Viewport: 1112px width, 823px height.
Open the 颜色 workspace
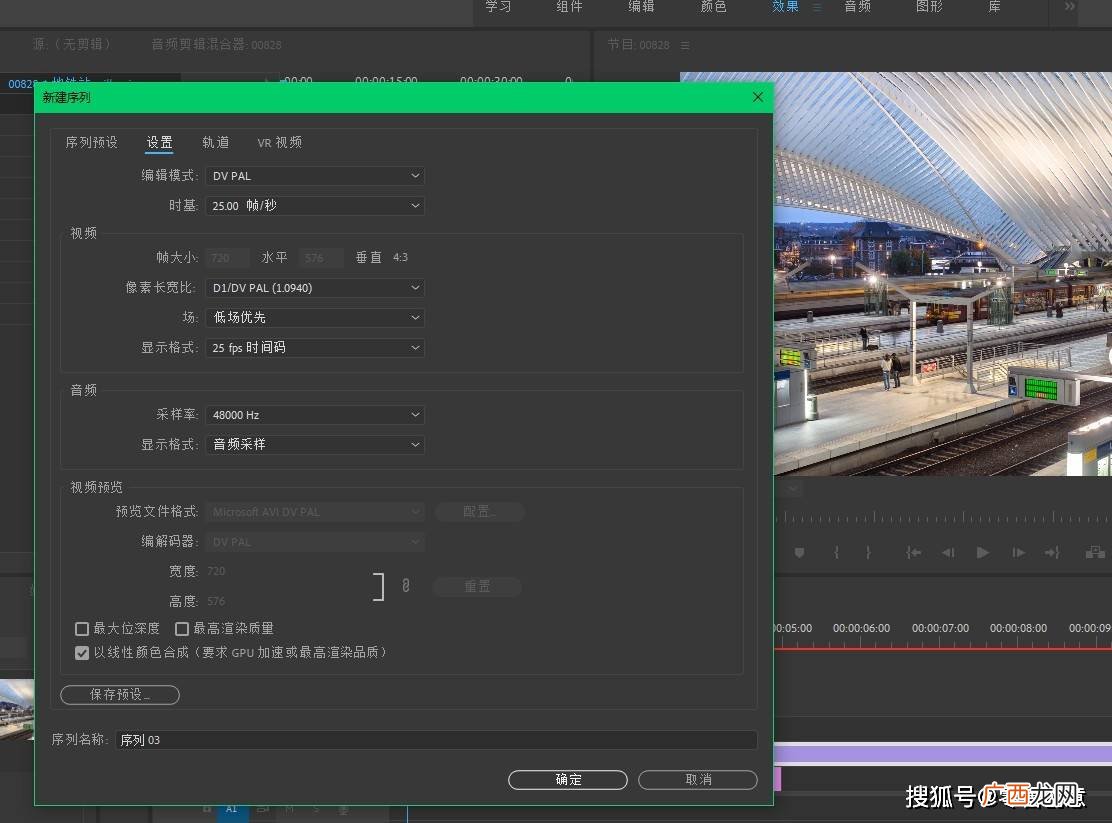click(x=713, y=6)
